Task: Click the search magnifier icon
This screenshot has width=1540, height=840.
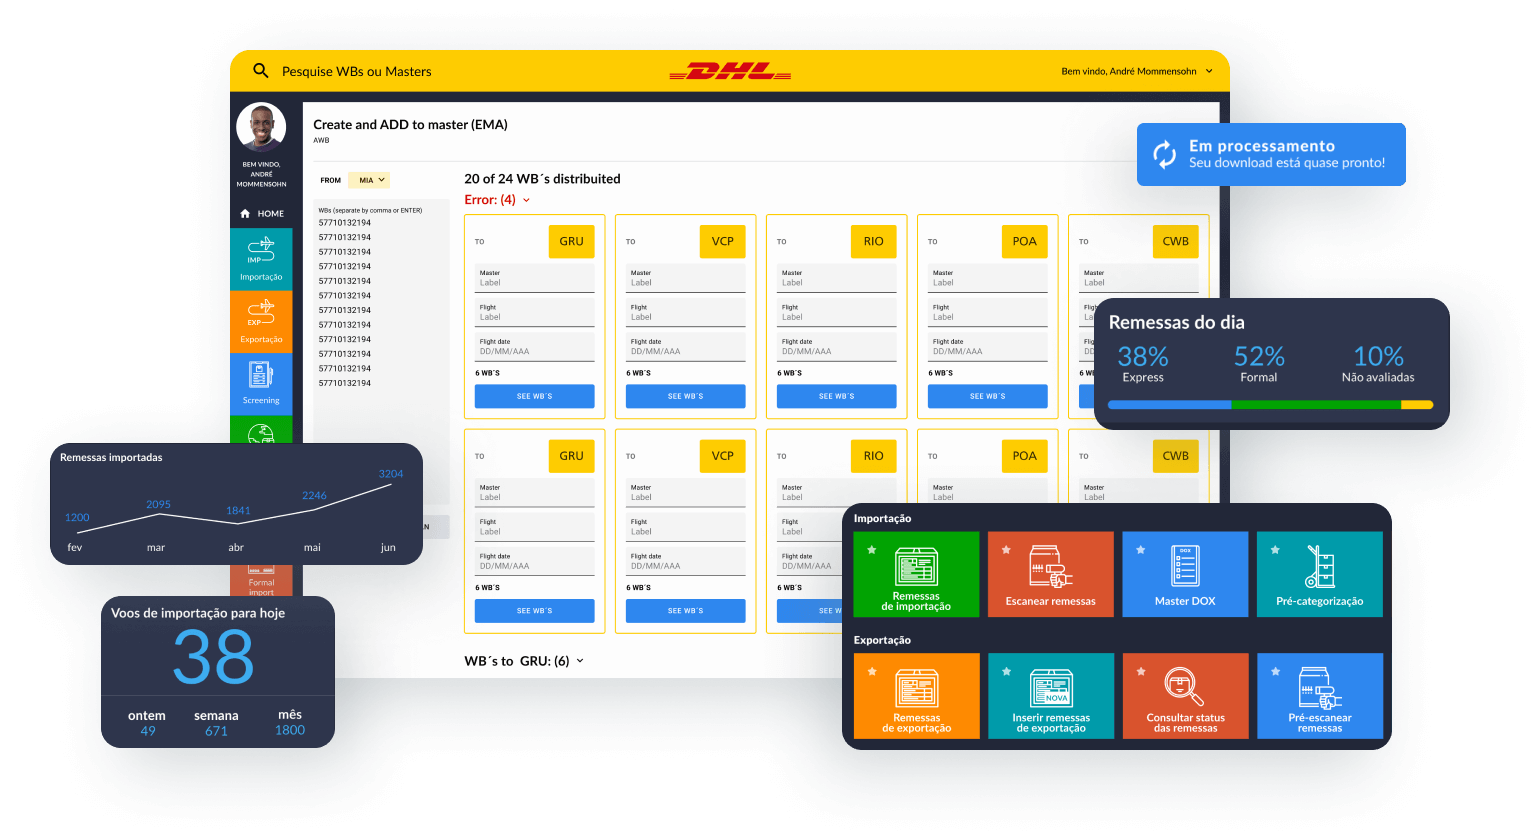Action: click(x=261, y=71)
